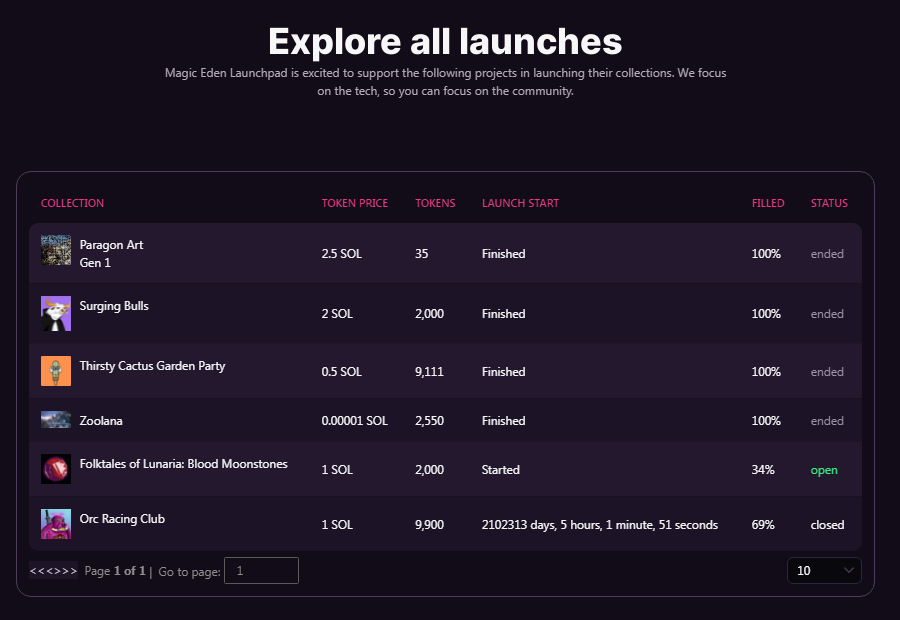The width and height of the screenshot is (900, 620).
Task: Open the Thirsty Cactus Garden Party name
Action: click(152, 366)
